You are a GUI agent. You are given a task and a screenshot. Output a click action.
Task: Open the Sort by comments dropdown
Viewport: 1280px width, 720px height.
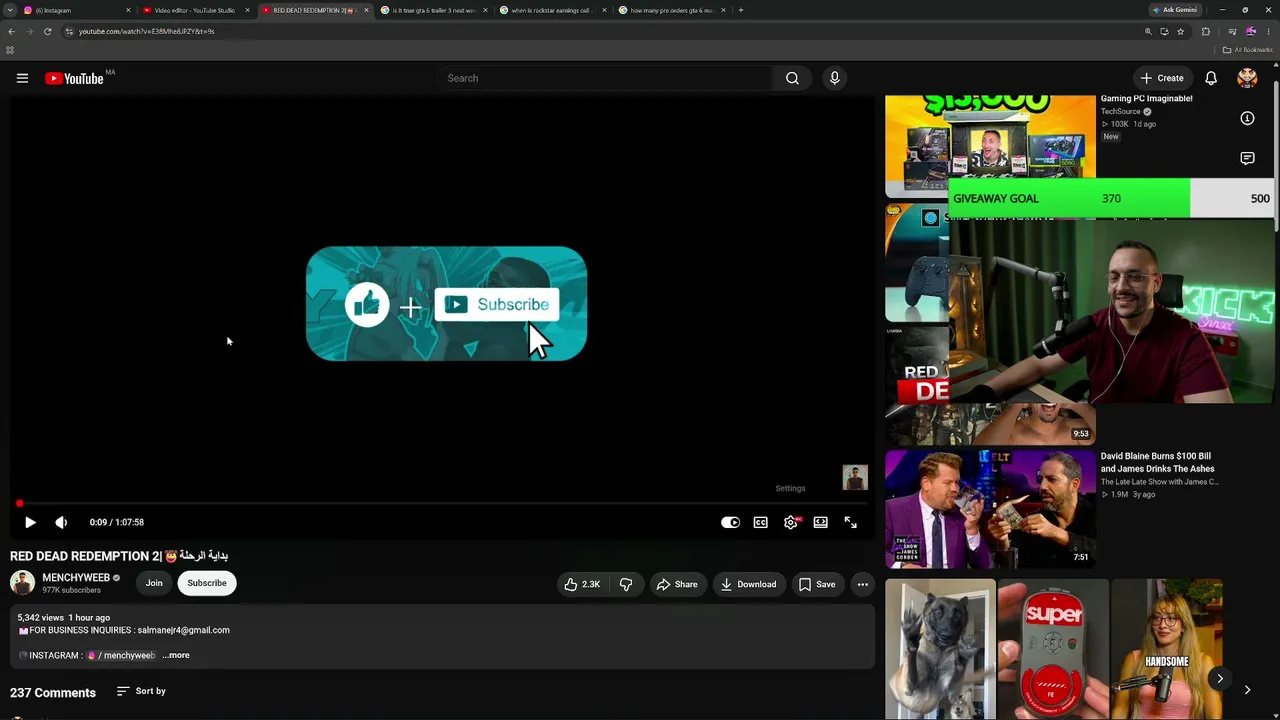(141, 691)
